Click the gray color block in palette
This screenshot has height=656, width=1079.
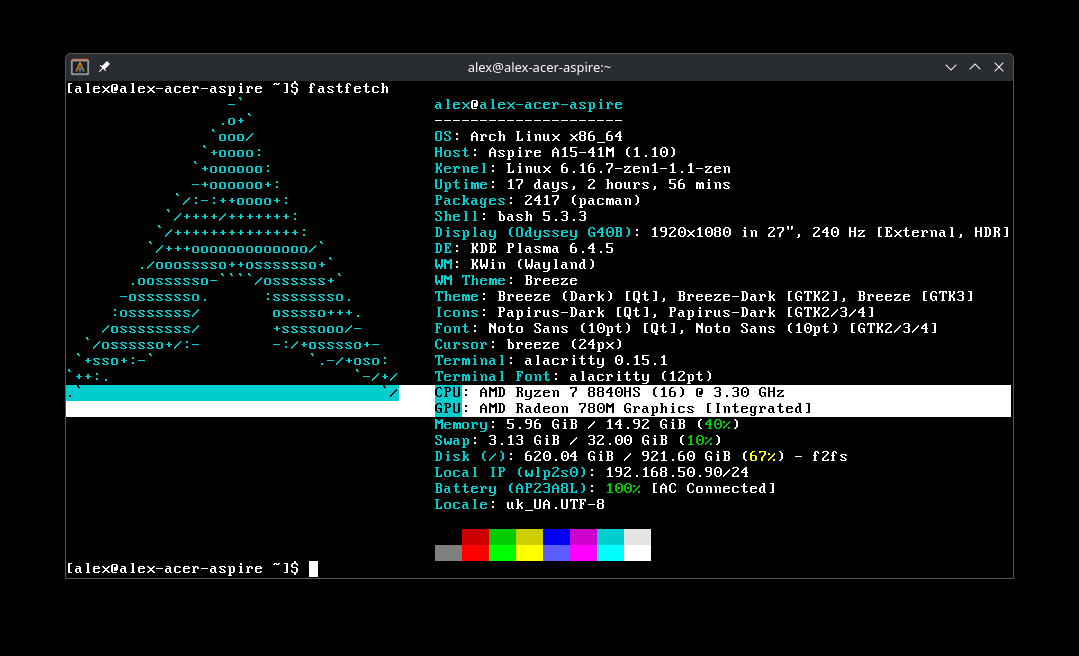tap(448, 553)
